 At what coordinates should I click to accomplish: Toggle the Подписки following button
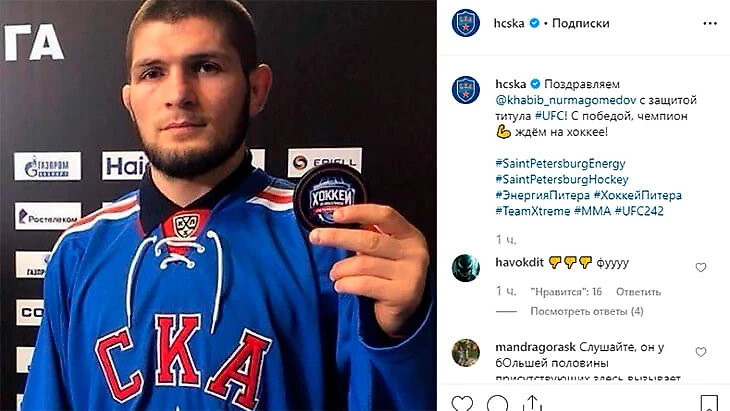point(580,23)
